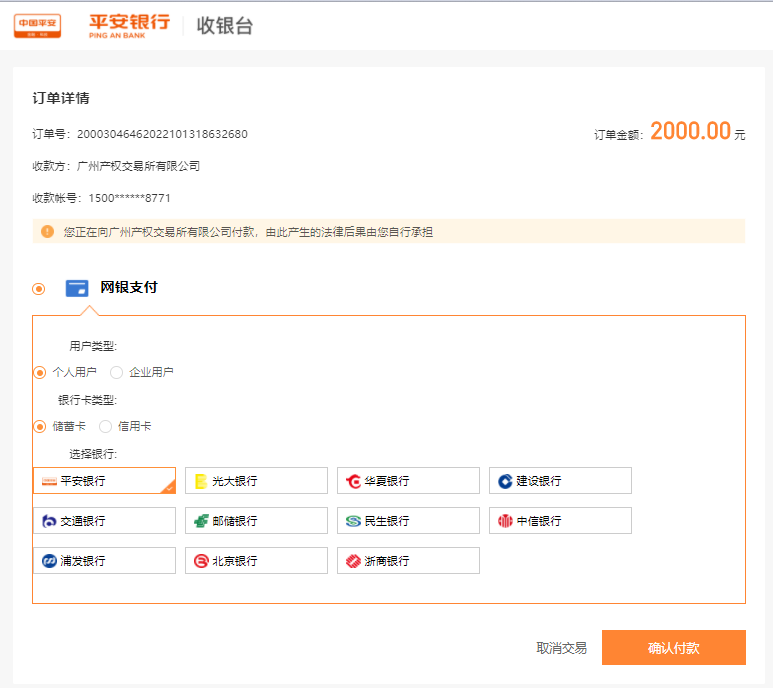Click the 收银台 page title
Viewport: 773px width, 688px height.
[225, 26]
